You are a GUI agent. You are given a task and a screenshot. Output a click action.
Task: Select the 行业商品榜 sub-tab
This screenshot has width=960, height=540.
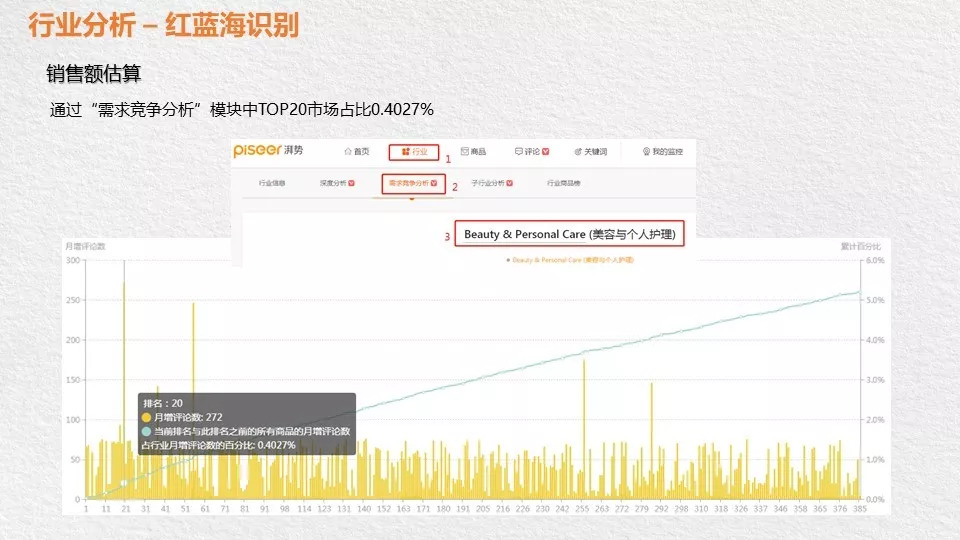(x=563, y=183)
